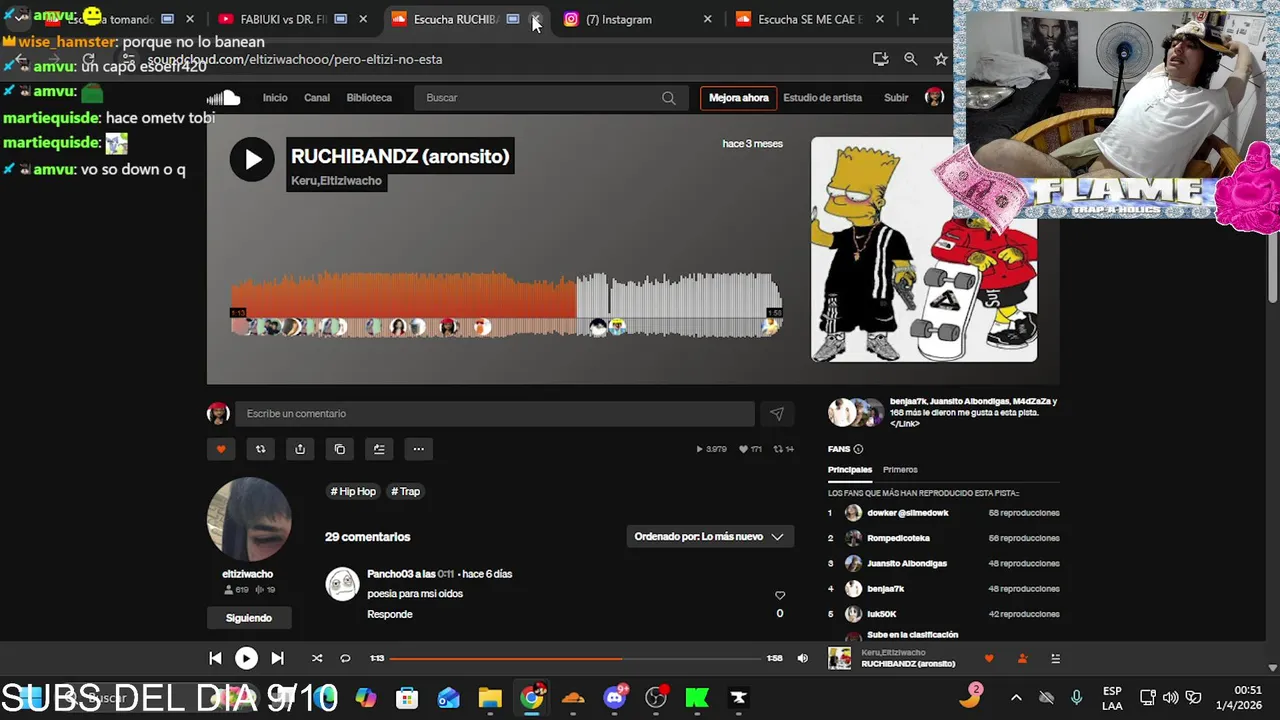The height and width of the screenshot is (720, 1280).
Task: Open the user avatar menu in the header
Action: coord(934,97)
